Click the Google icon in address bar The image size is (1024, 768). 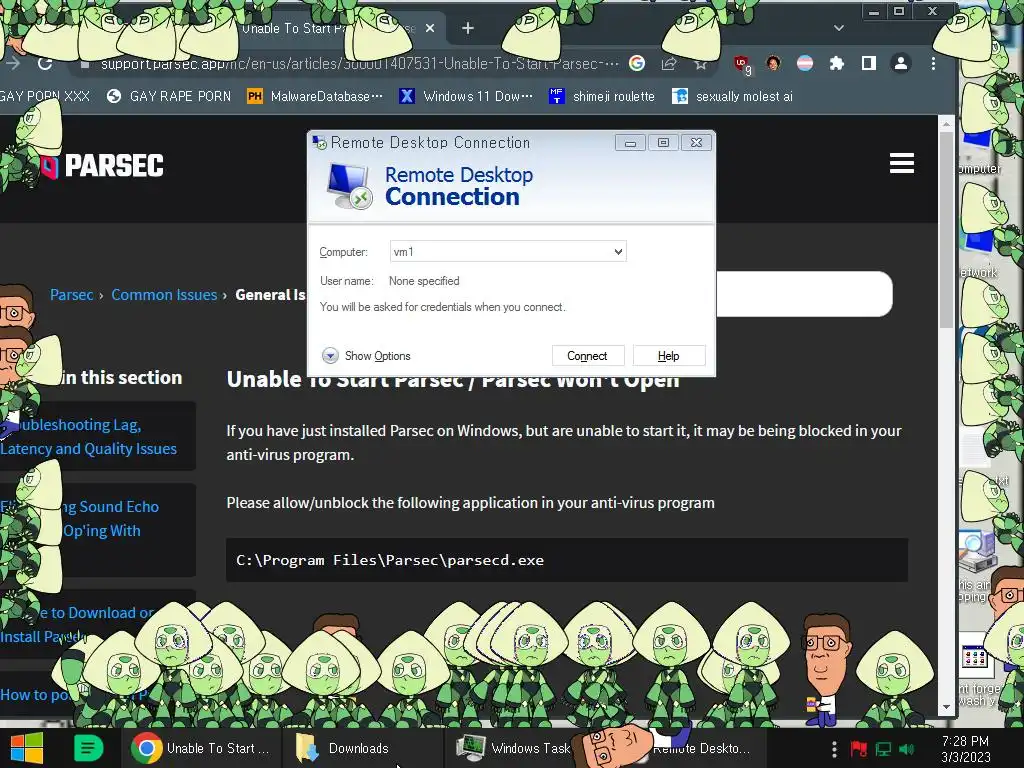tap(637, 63)
